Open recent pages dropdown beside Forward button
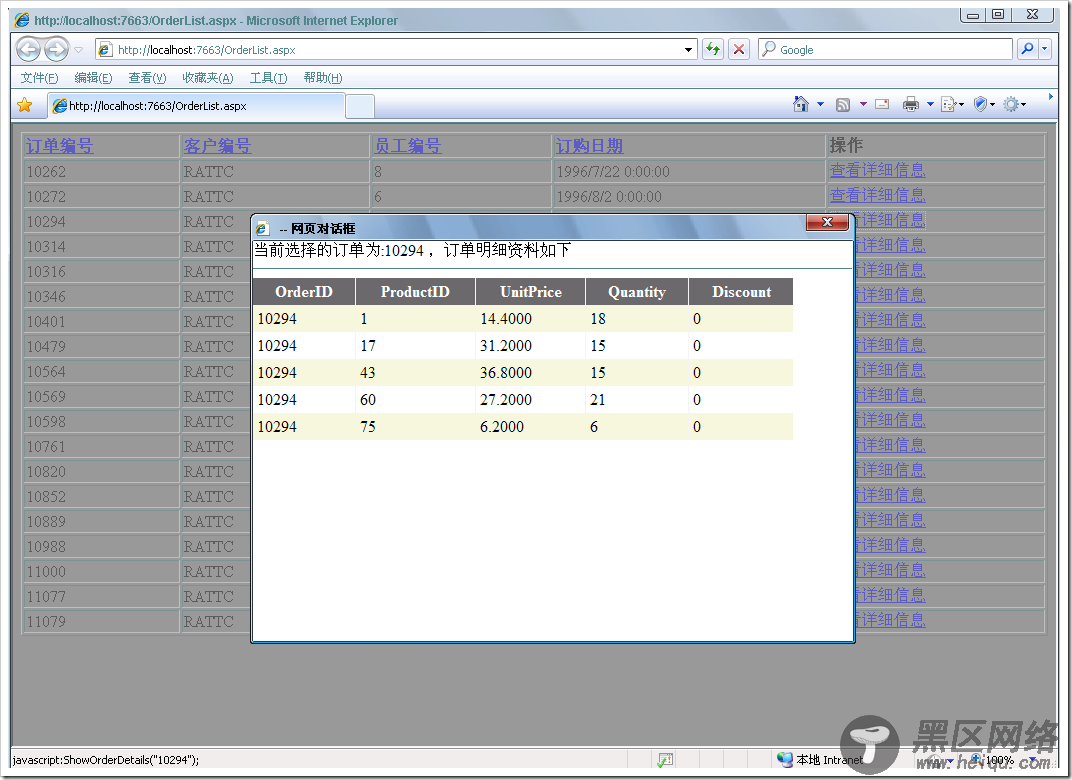Screen dimensions: 1072x780 coord(78,50)
